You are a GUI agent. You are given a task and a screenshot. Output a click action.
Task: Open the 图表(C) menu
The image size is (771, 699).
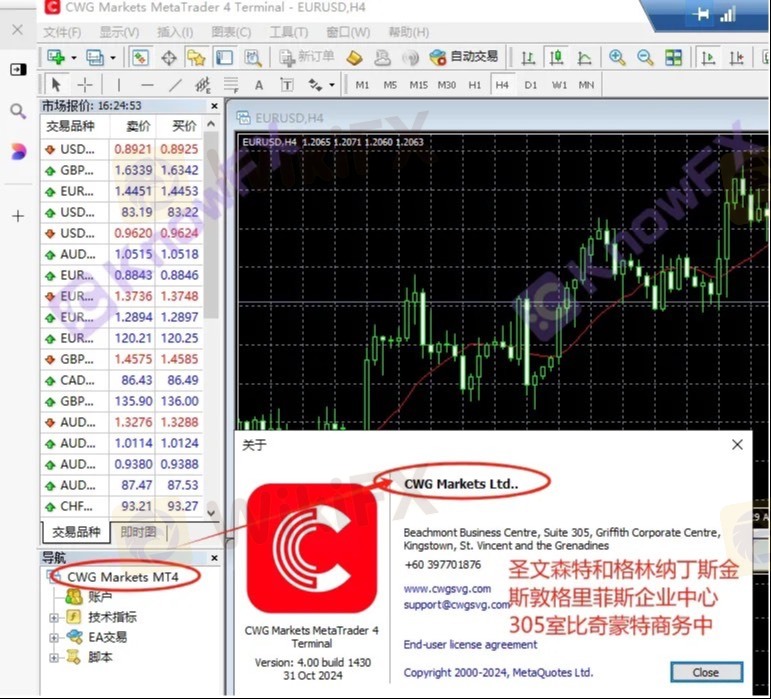[x=231, y=32]
